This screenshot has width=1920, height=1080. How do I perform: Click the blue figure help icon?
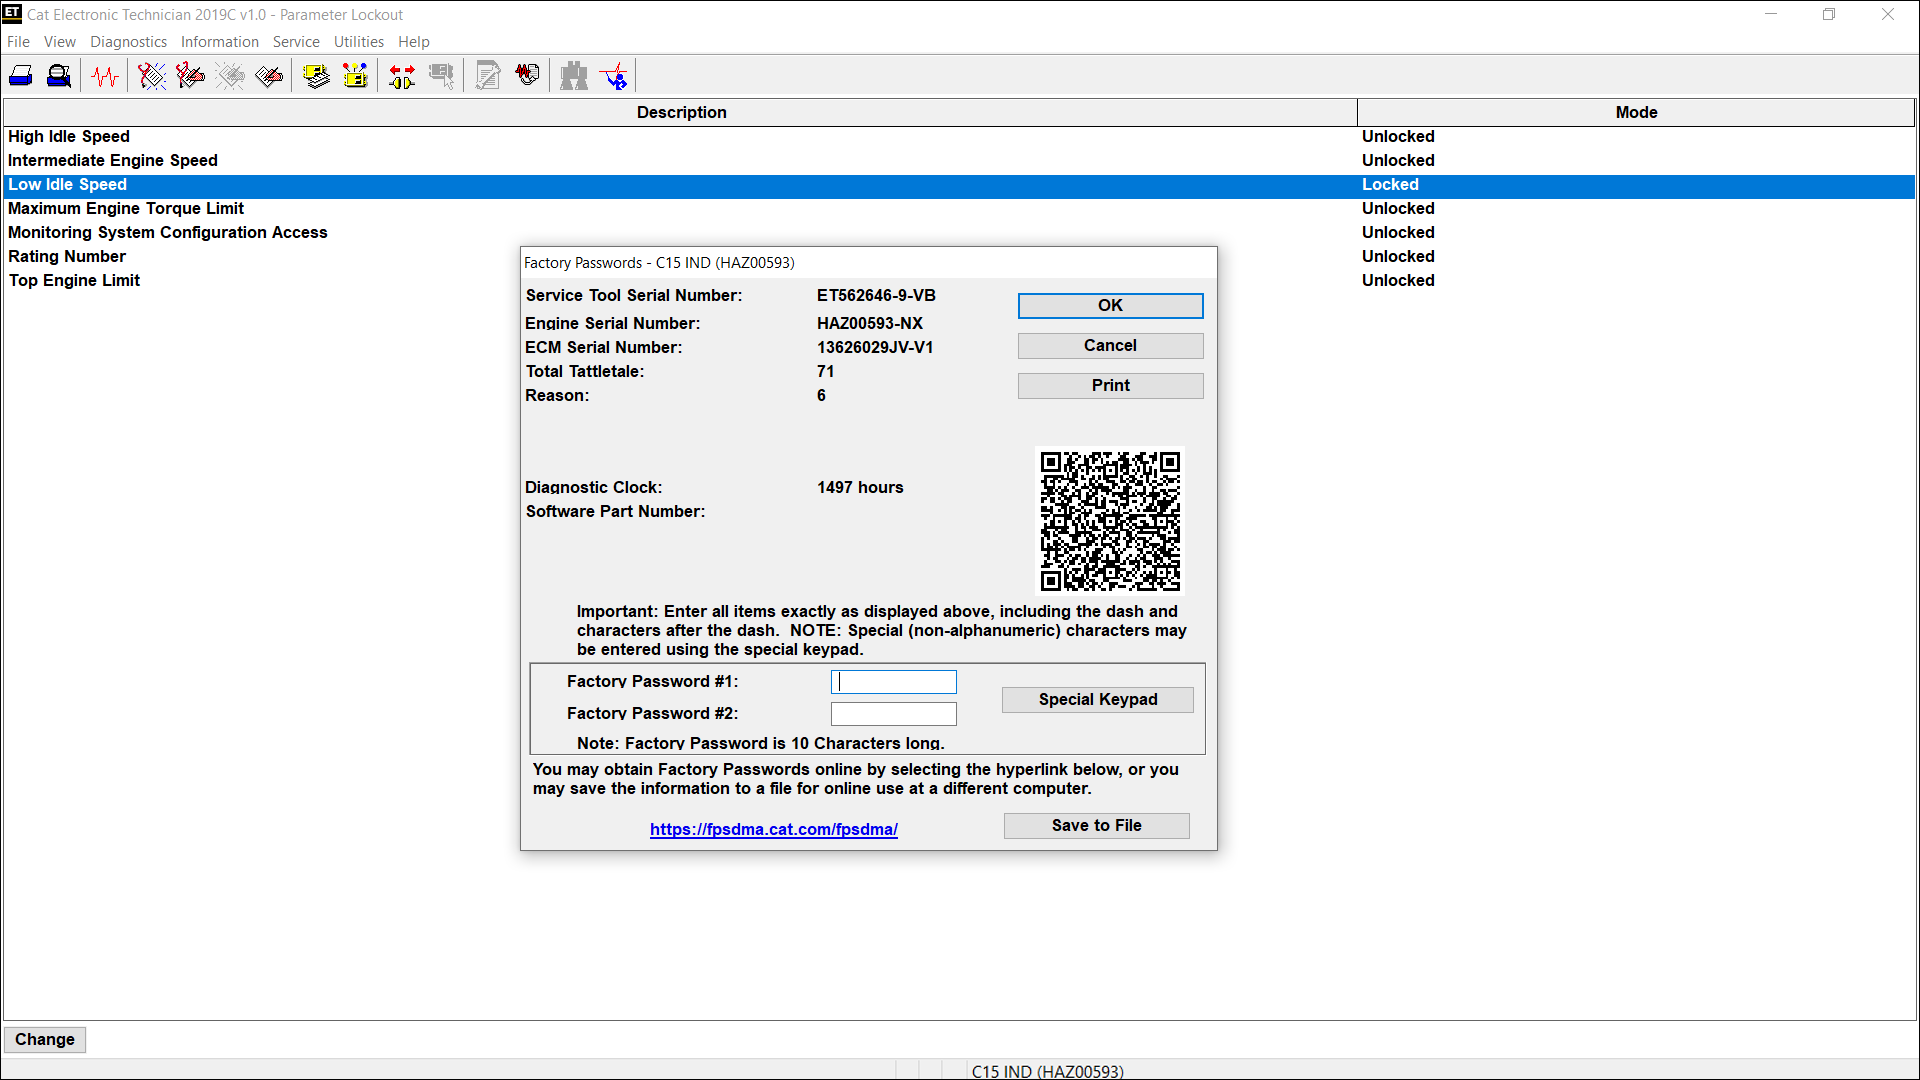point(614,76)
